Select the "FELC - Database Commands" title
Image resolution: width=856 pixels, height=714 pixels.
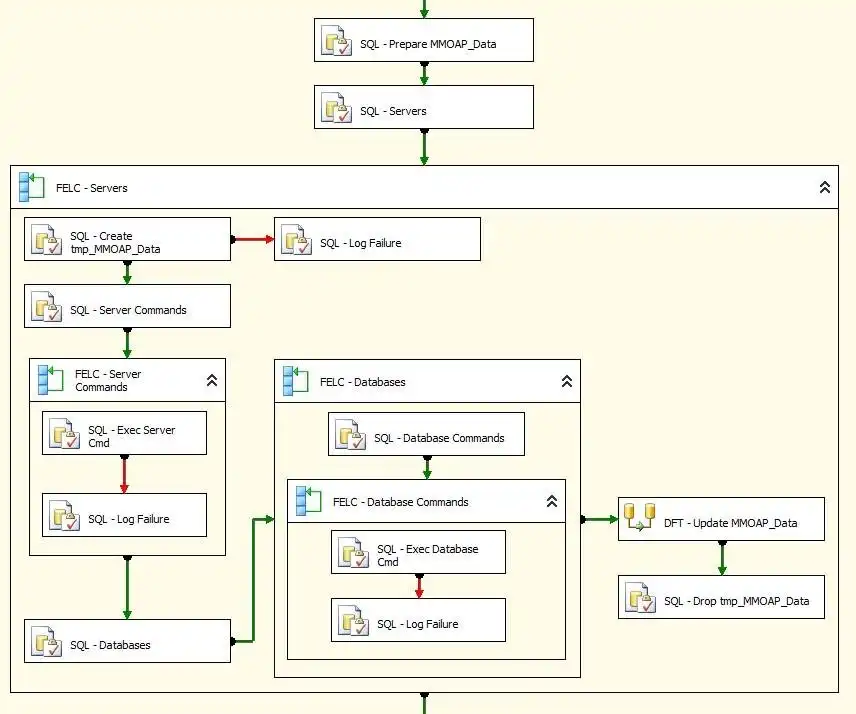pos(401,502)
